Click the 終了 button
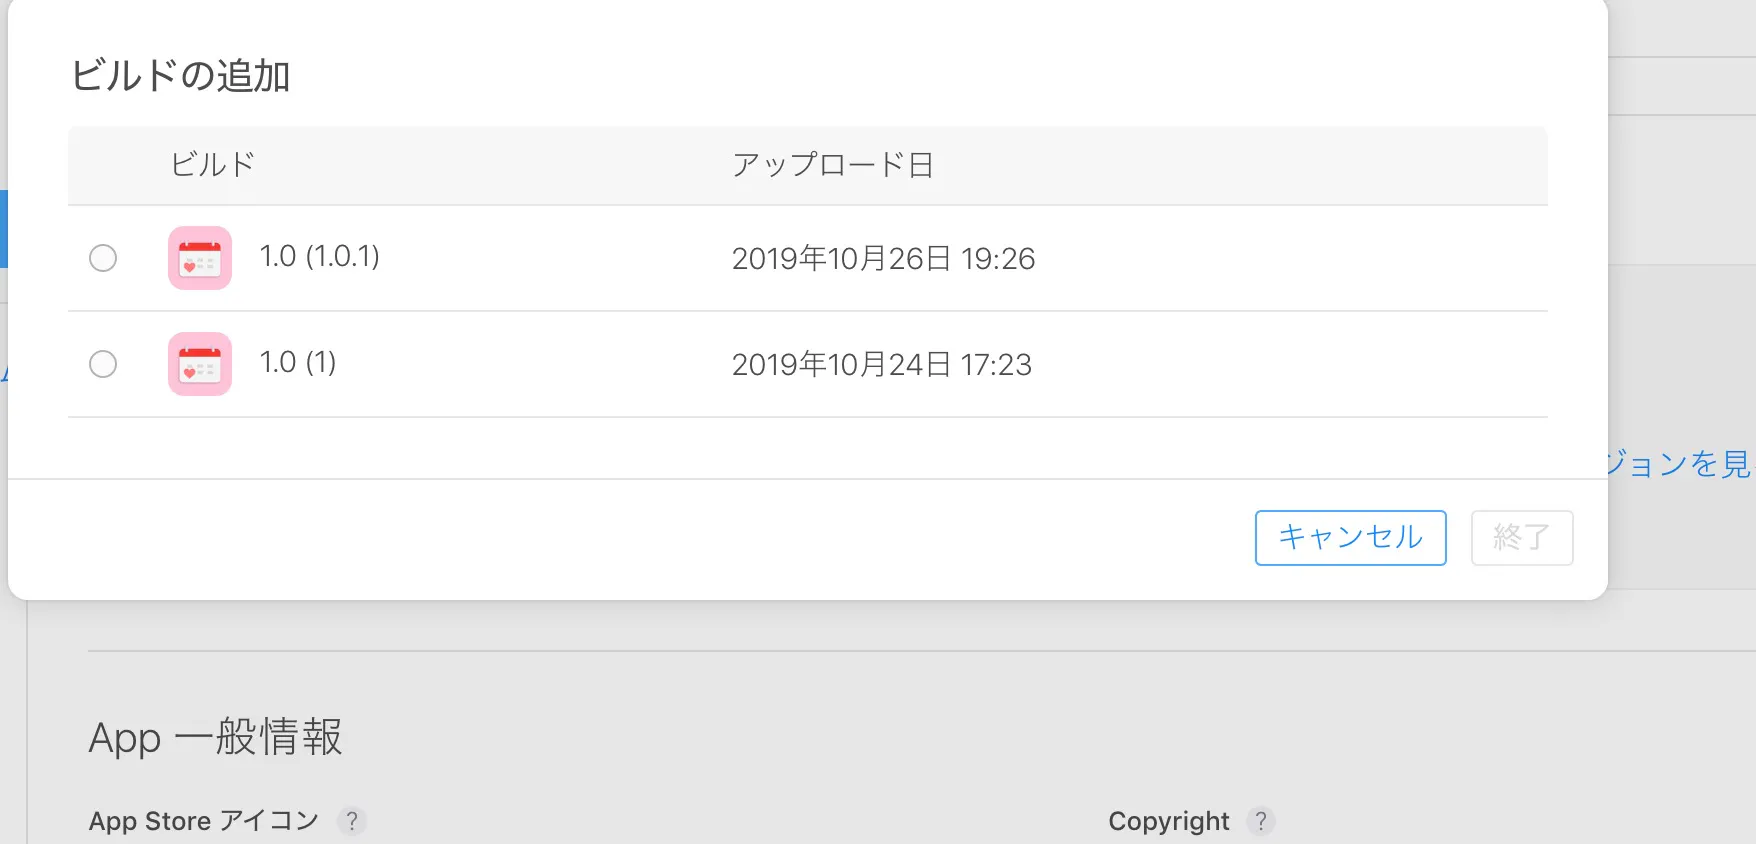Viewport: 1756px width, 844px height. pos(1521,537)
